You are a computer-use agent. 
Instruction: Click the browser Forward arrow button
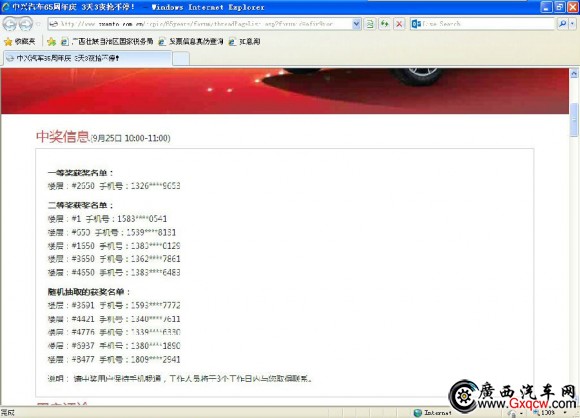click(26, 24)
